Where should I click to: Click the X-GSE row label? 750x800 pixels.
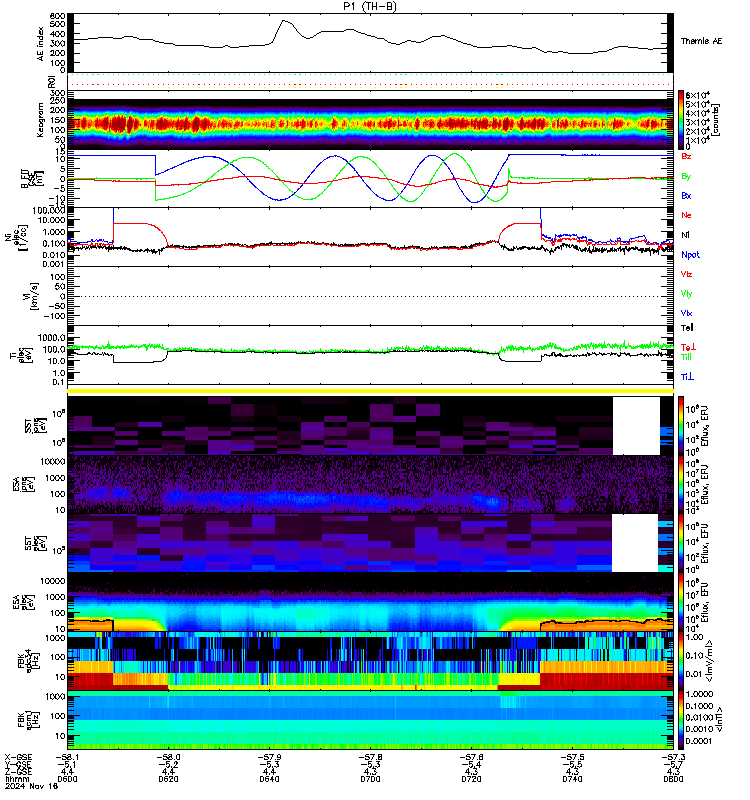pyautogui.click(x=18, y=758)
